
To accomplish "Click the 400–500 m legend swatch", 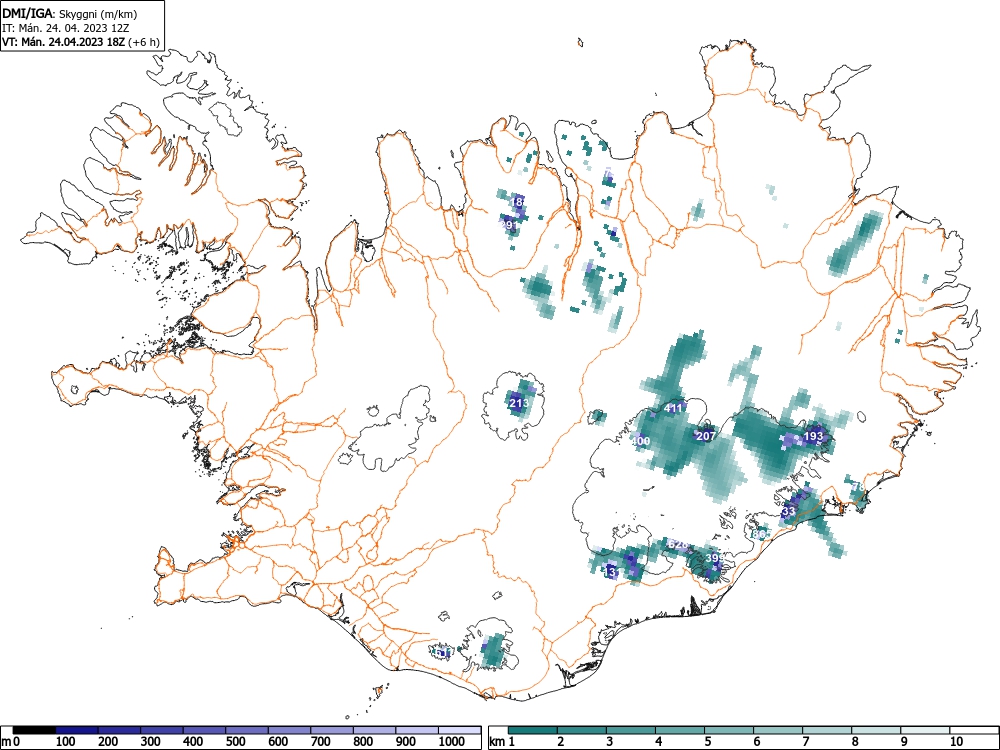I will tap(204, 730).
